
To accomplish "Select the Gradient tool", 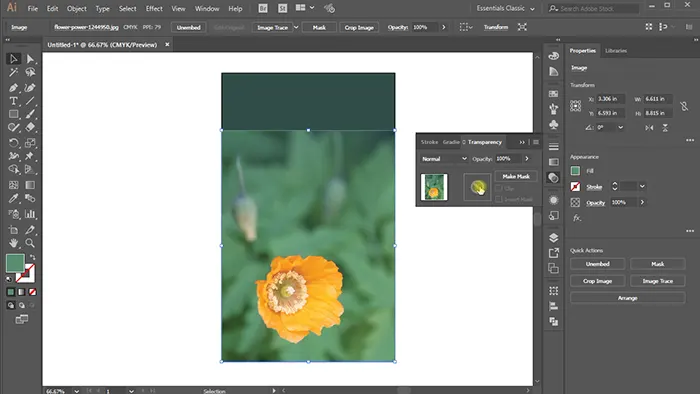I will 30,185.
